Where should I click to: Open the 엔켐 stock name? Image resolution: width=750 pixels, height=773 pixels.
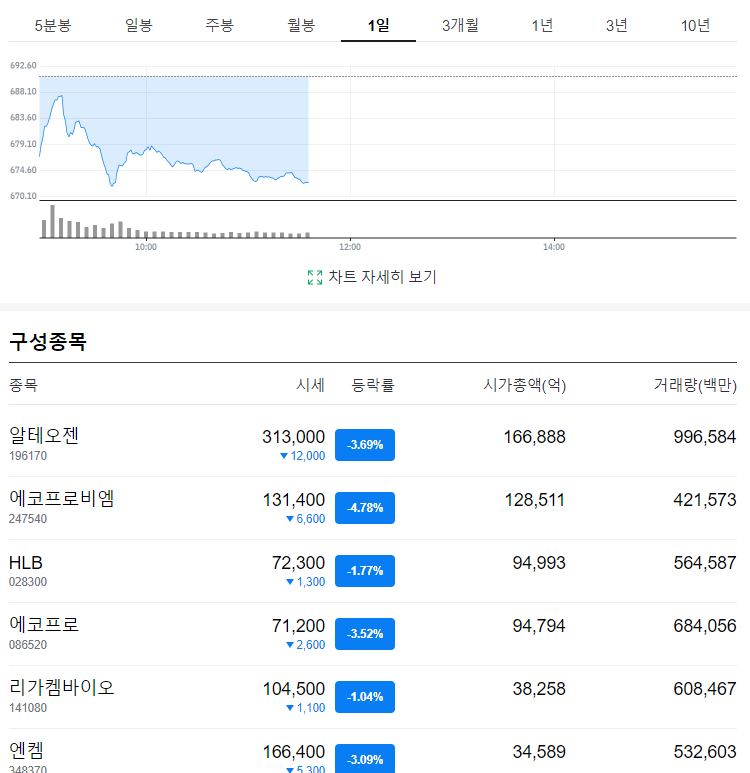tap(26, 751)
